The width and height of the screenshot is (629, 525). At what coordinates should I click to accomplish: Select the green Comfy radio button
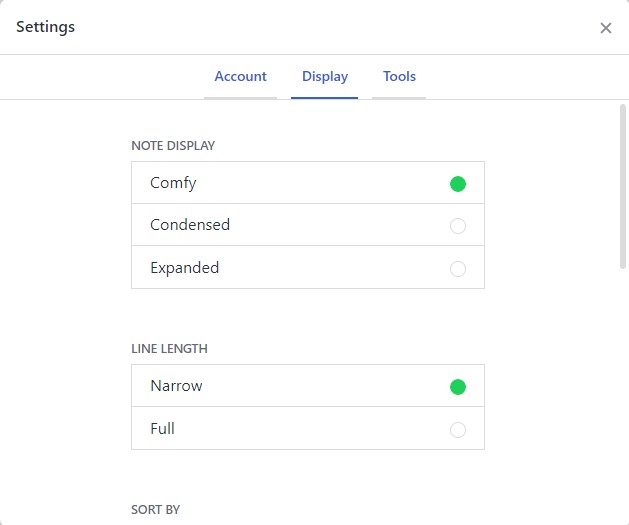458,183
